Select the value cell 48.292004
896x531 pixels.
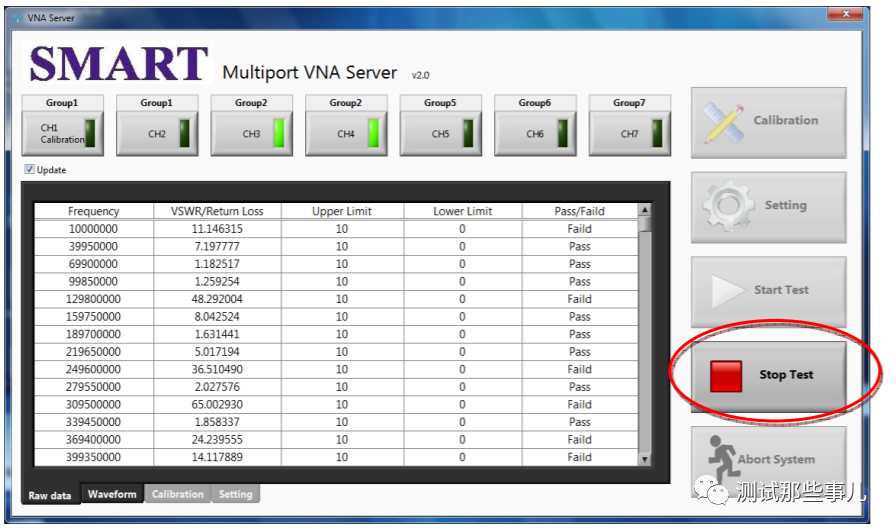[x=217, y=299]
